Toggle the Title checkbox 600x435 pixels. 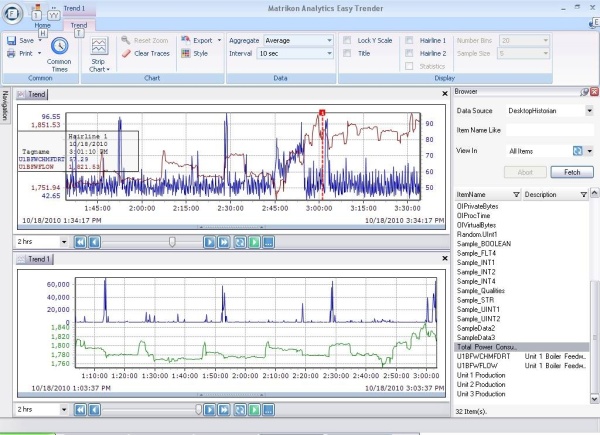pos(347,53)
